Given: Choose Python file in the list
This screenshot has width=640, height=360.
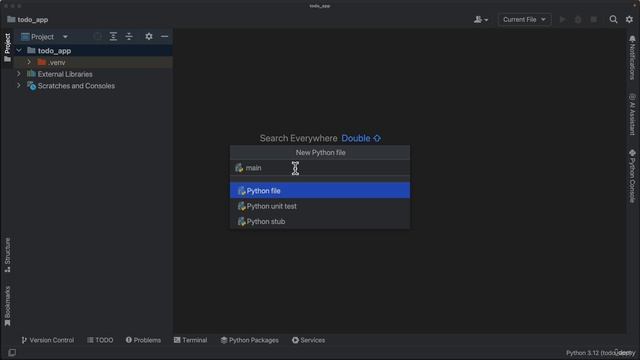Looking at the screenshot, I should [320, 191].
